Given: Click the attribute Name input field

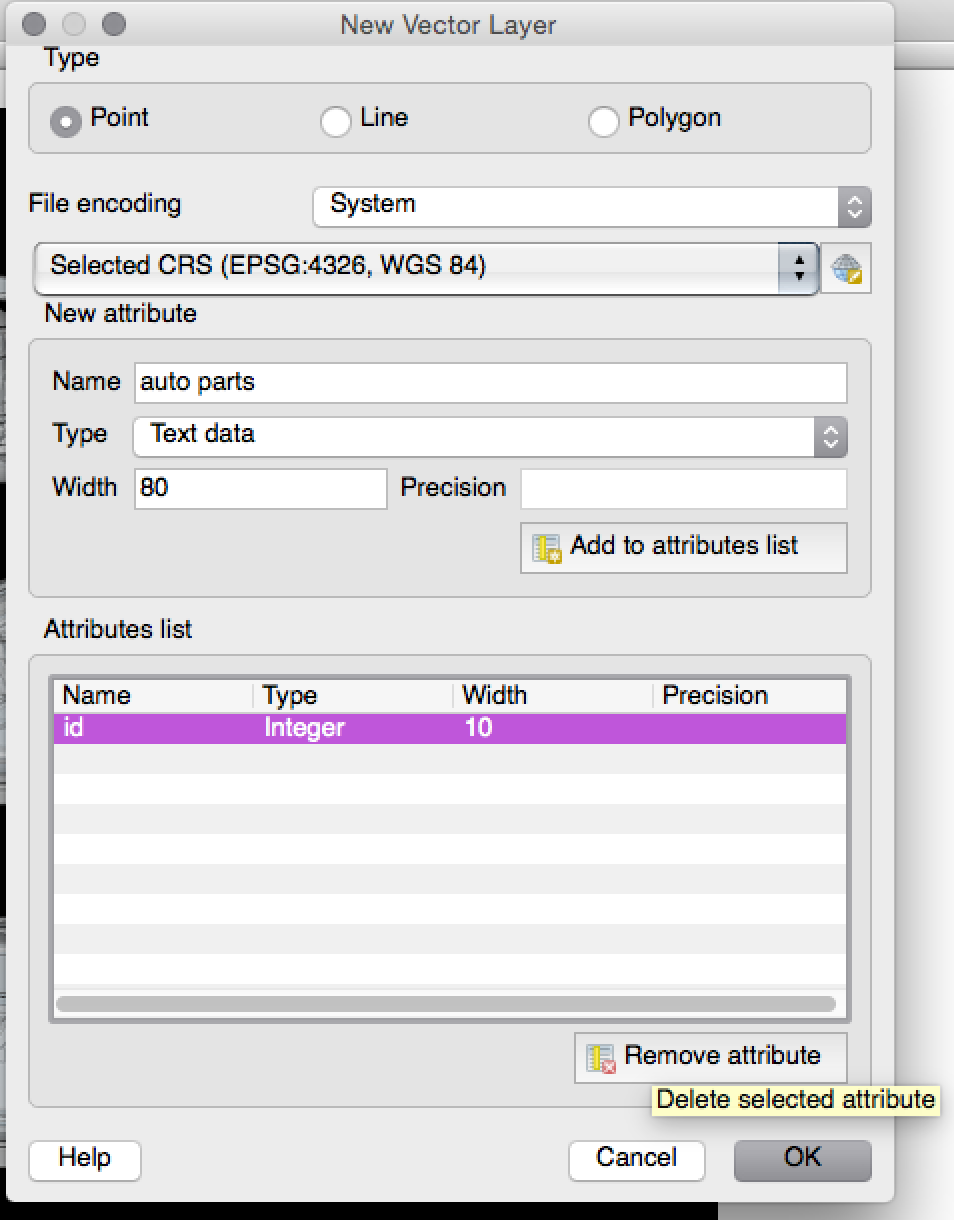Looking at the screenshot, I should point(490,383).
